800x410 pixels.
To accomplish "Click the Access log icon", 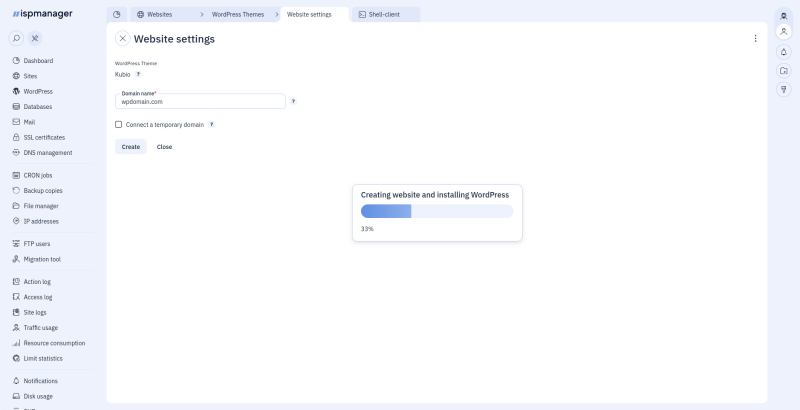I will click(16, 297).
